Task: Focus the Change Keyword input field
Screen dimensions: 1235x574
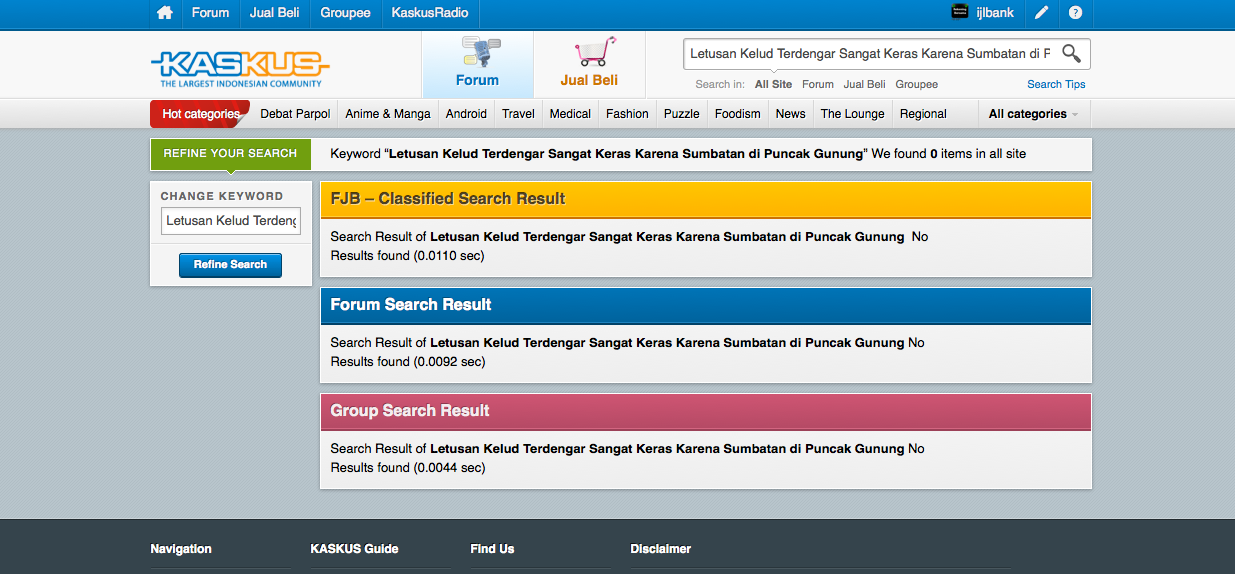Action: tap(231, 221)
